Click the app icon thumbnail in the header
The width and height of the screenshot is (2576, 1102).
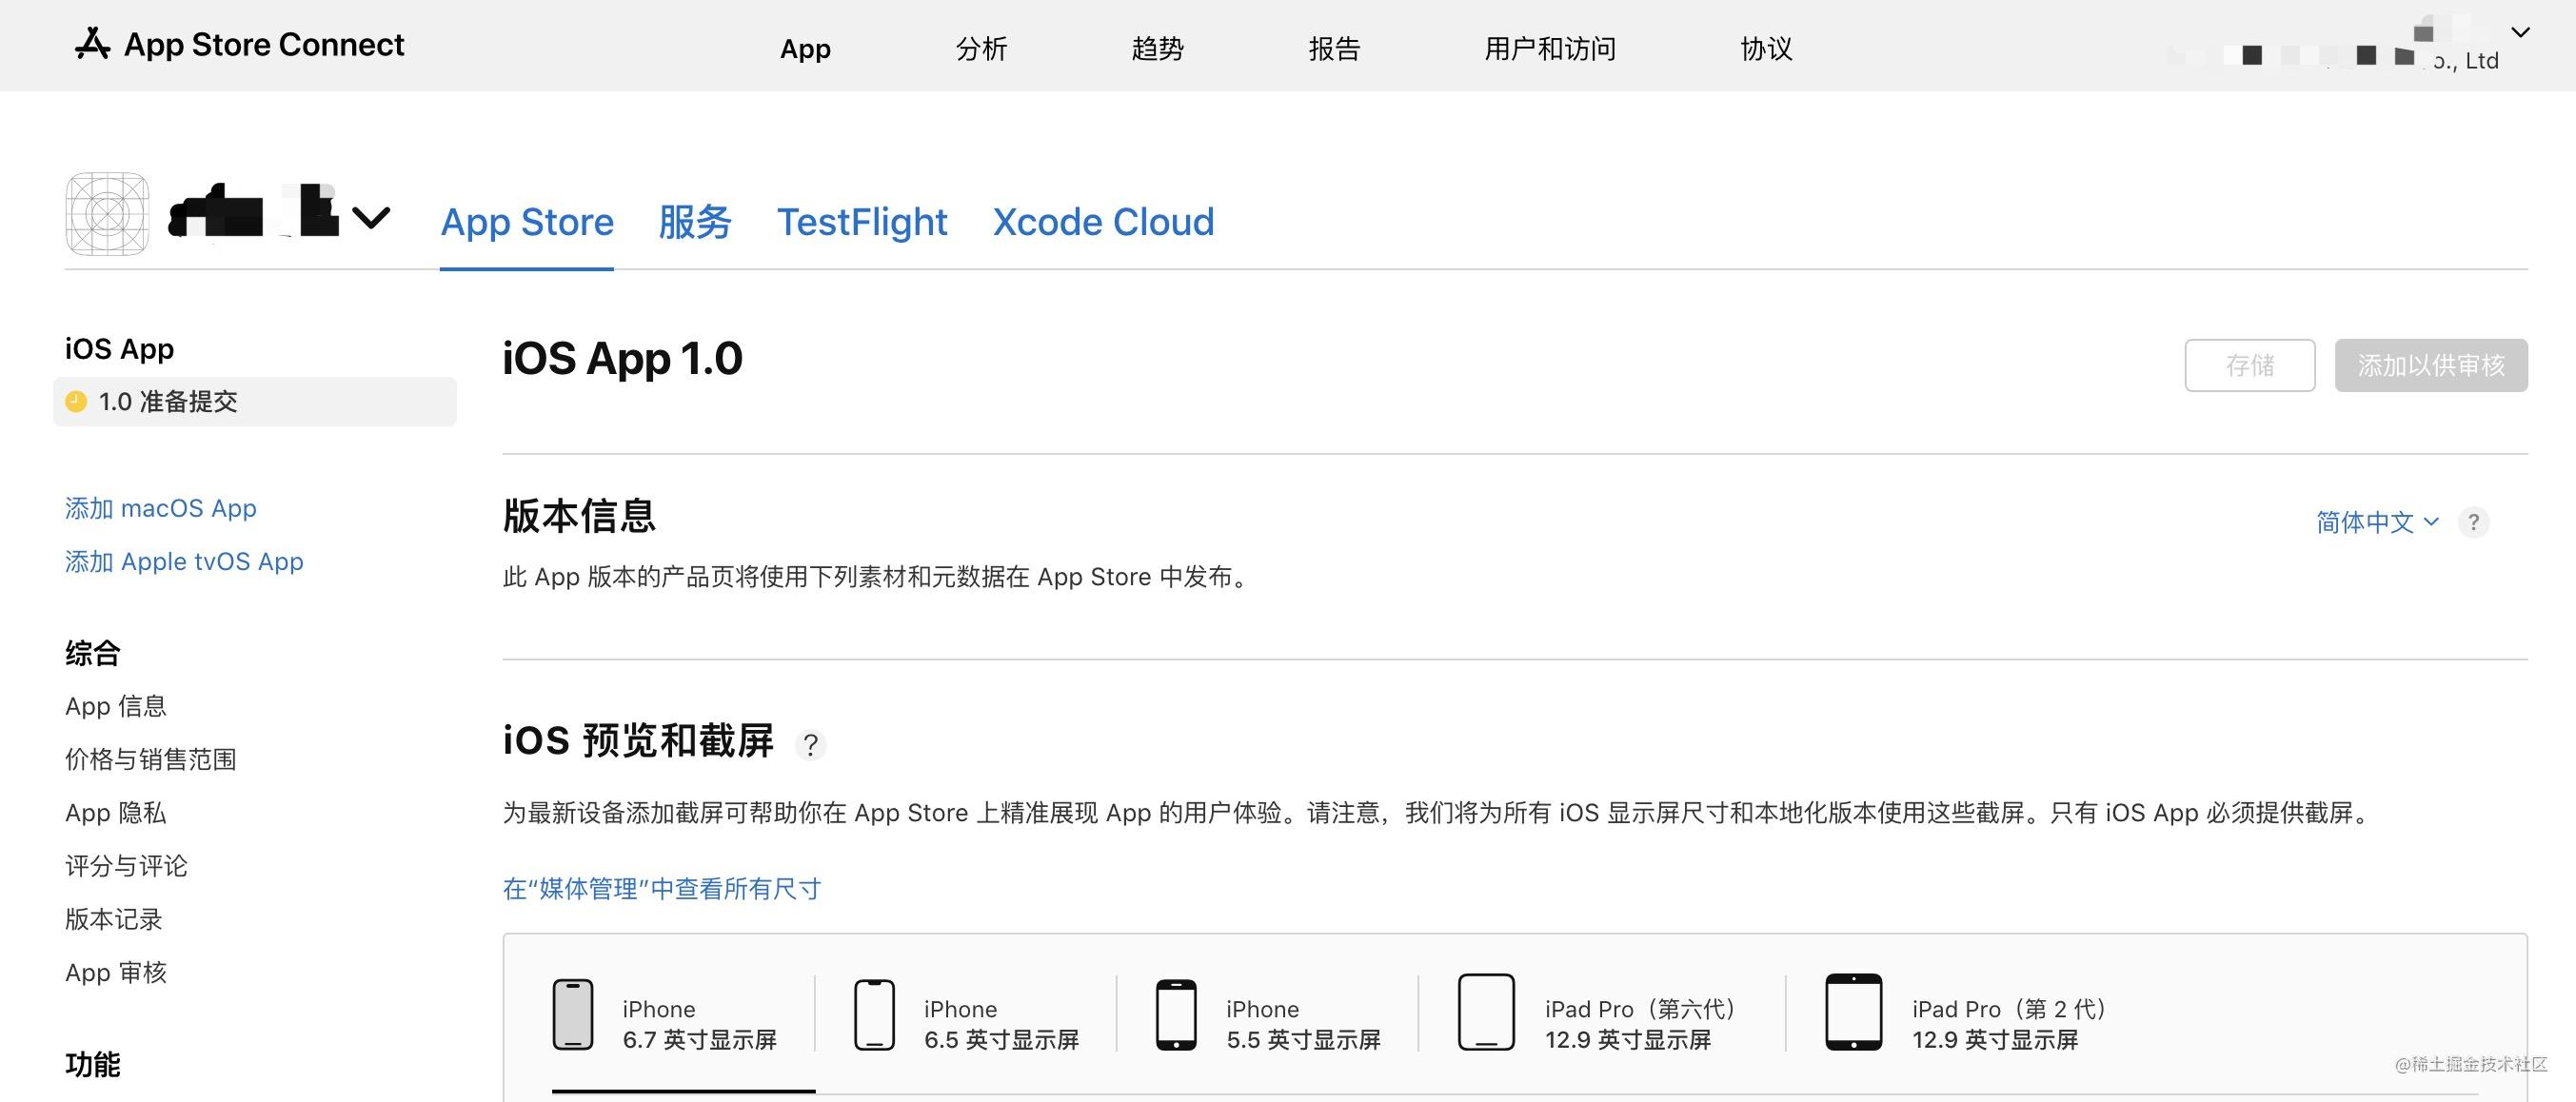pos(106,213)
